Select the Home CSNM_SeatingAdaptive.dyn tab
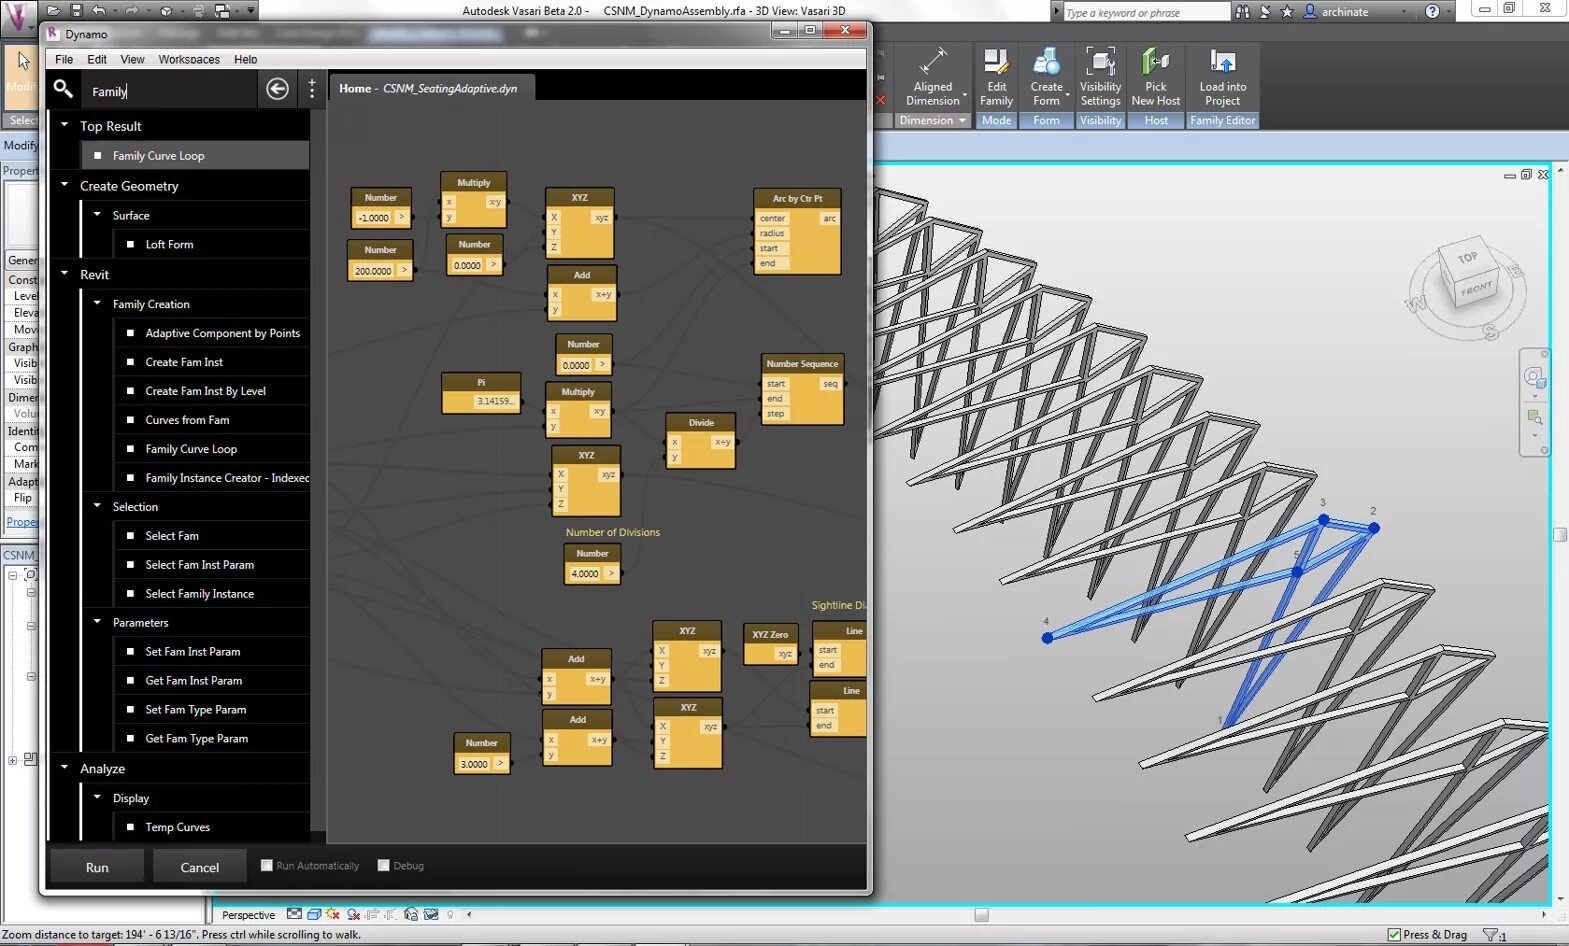 coord(431,88)
